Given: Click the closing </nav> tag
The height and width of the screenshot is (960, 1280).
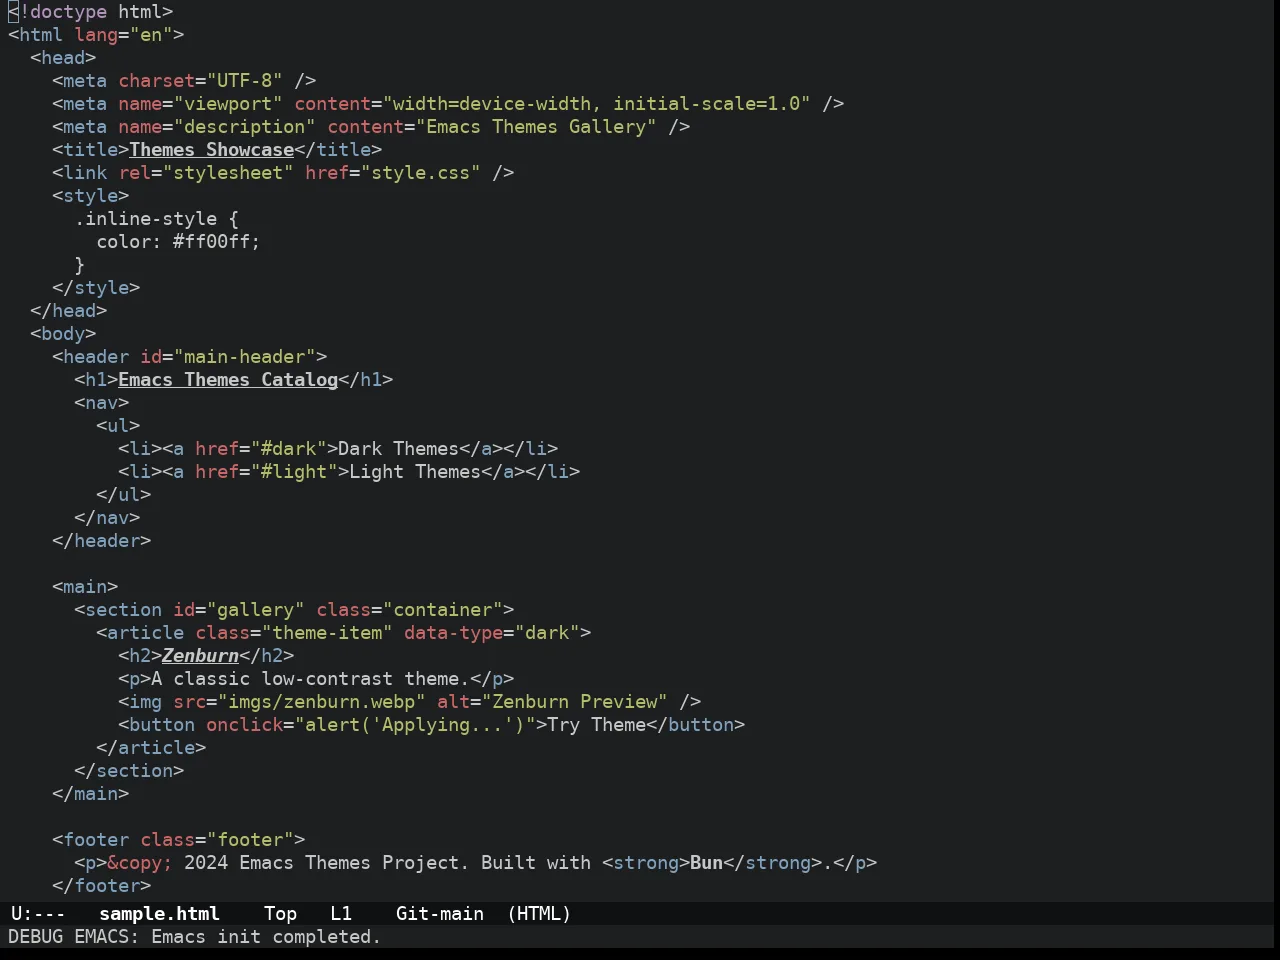Looking at the screenshot, I should point(107,517).
